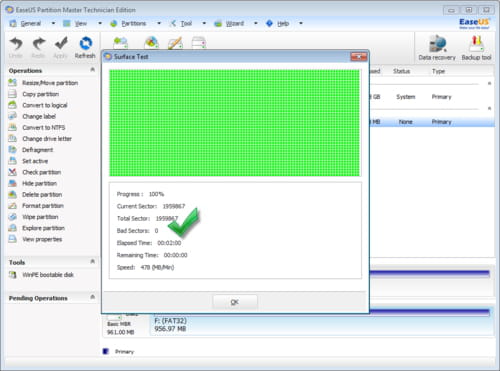Open the Wizard menu

click(235, 24)
